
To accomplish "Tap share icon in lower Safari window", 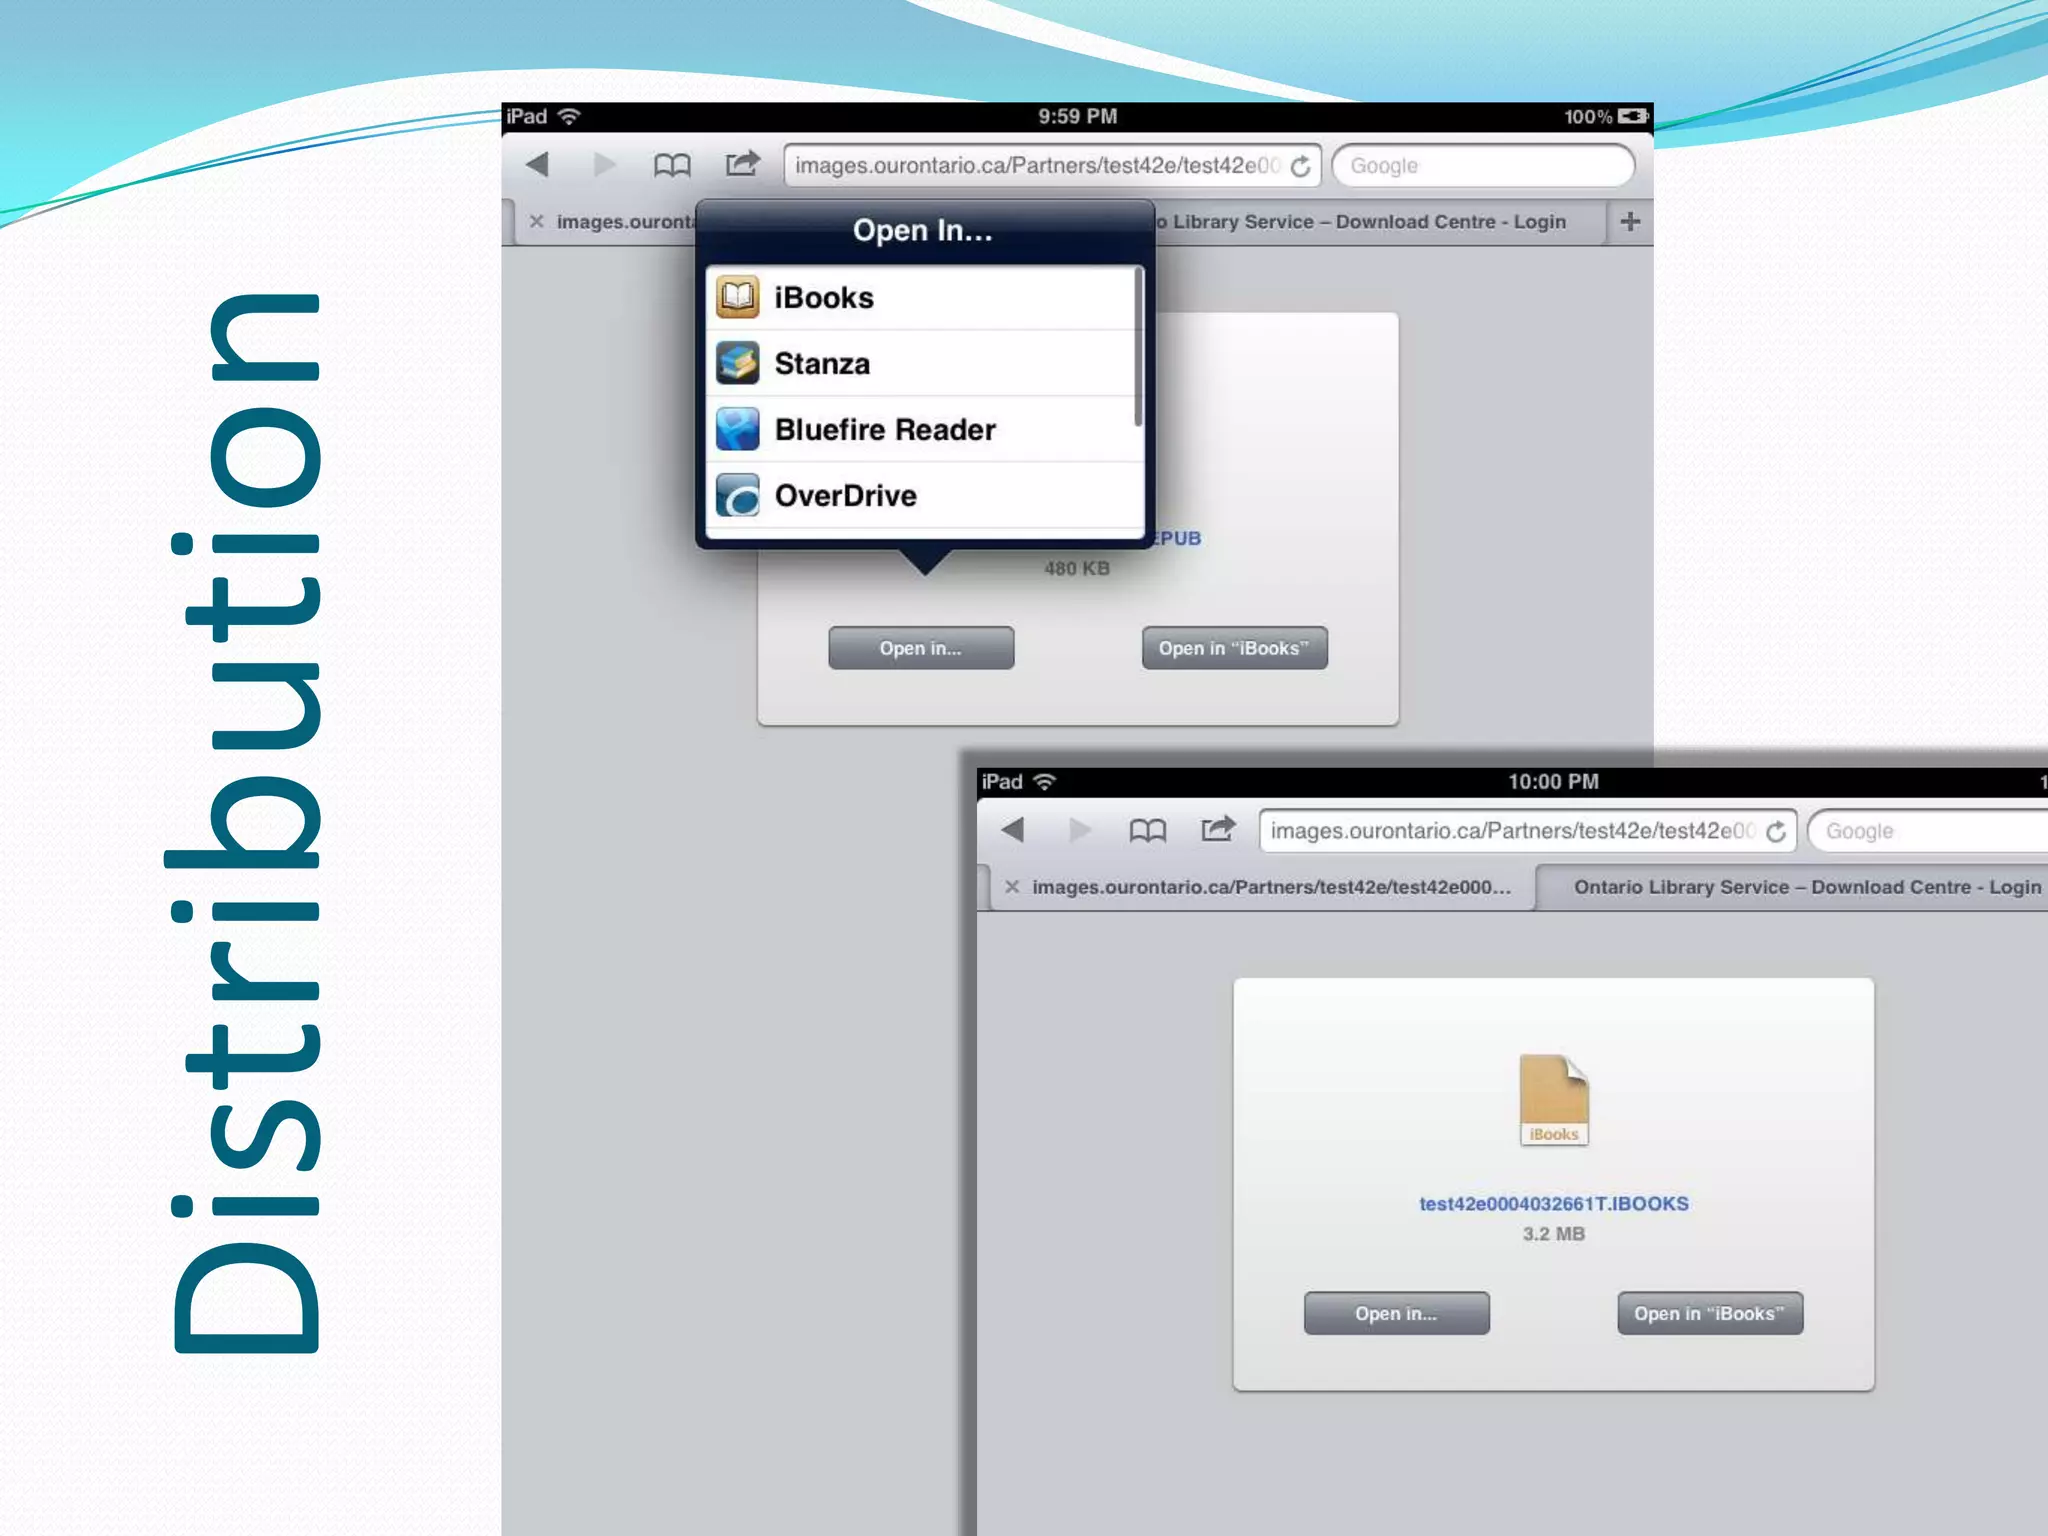I will coord(1218,829).
